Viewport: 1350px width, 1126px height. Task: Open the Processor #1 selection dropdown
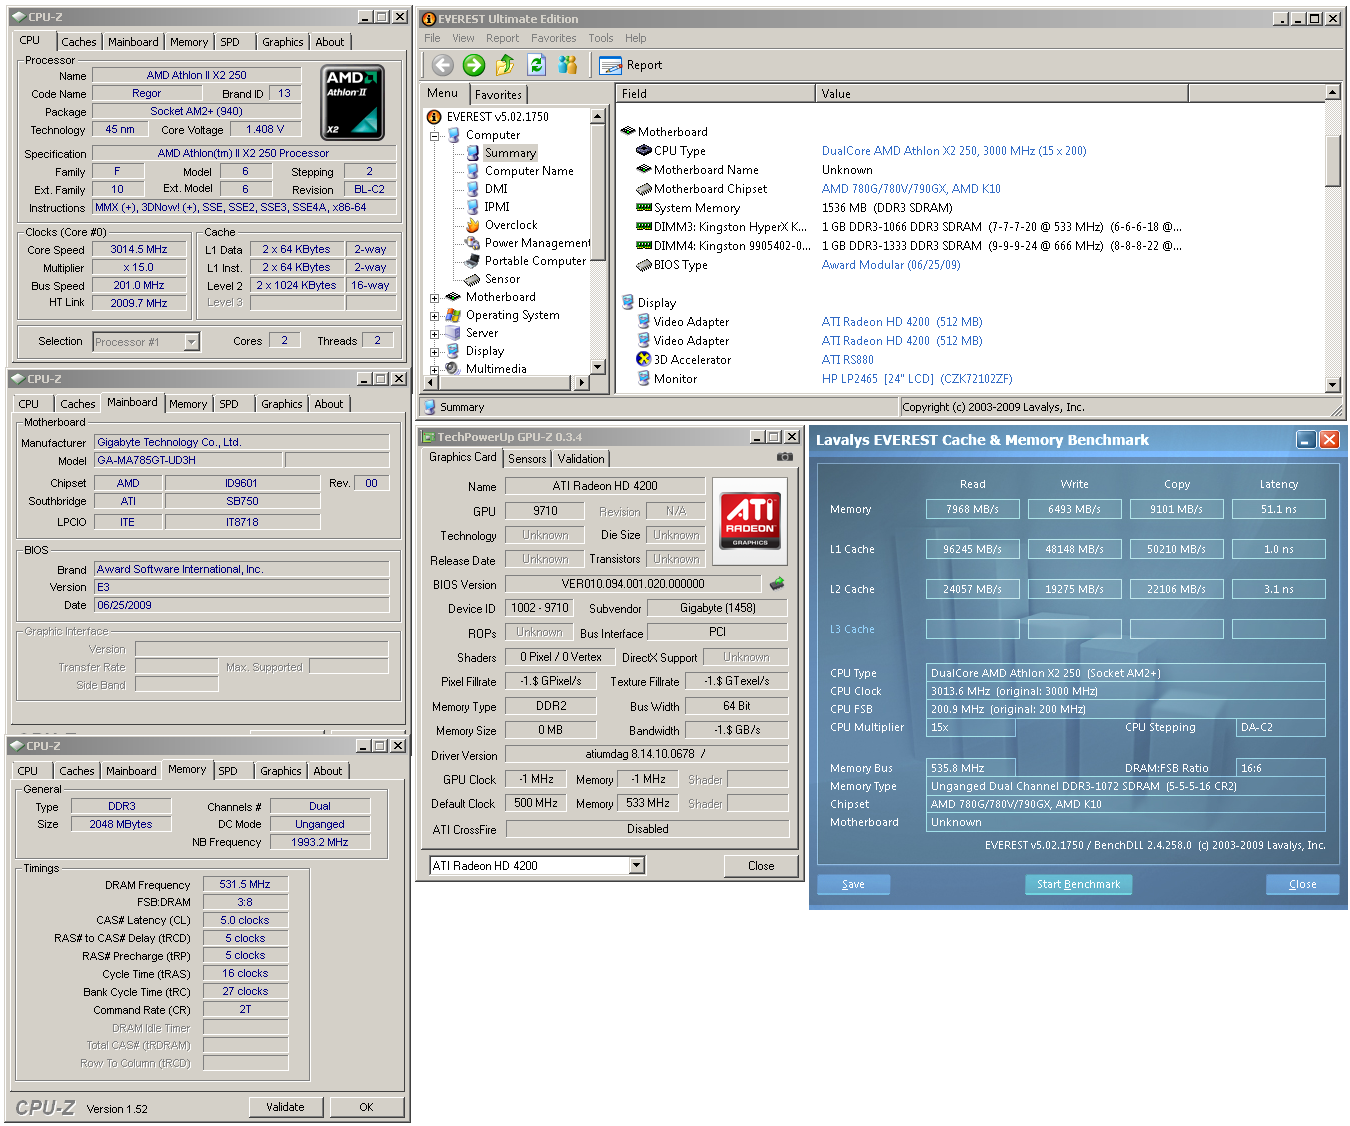[192, 342]
